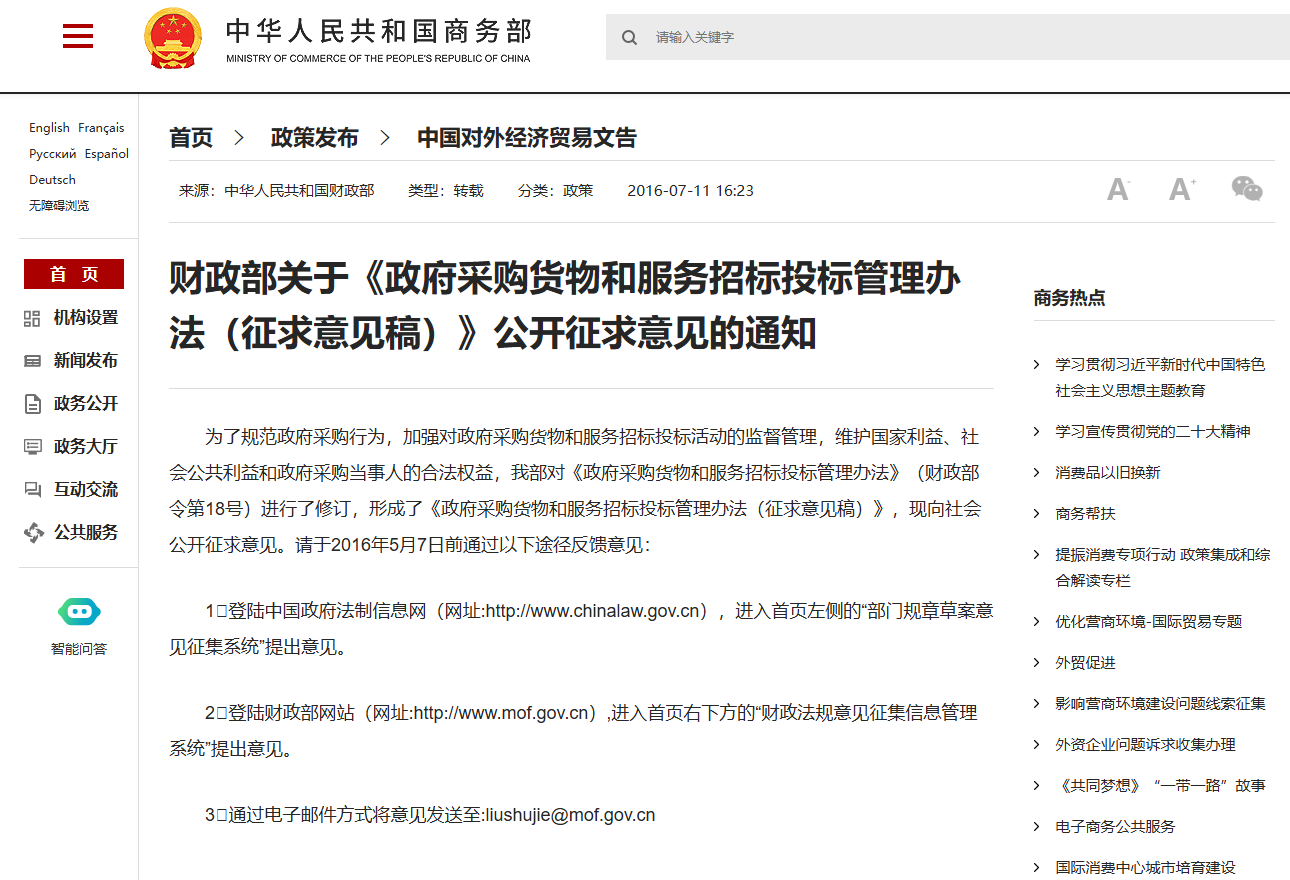Go to 政策发布 in the breadcrumb

(x=314, y=138)
